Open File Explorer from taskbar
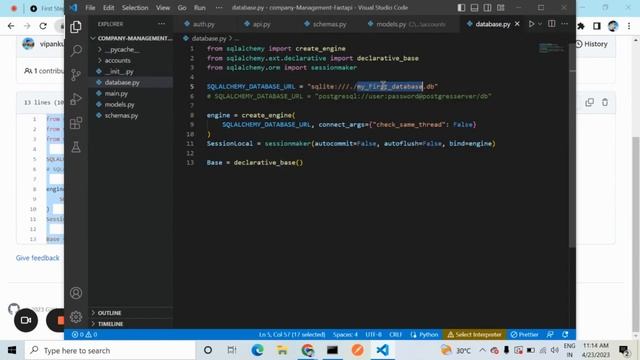This screenshot has width=640, height=360. pos(282,350)
